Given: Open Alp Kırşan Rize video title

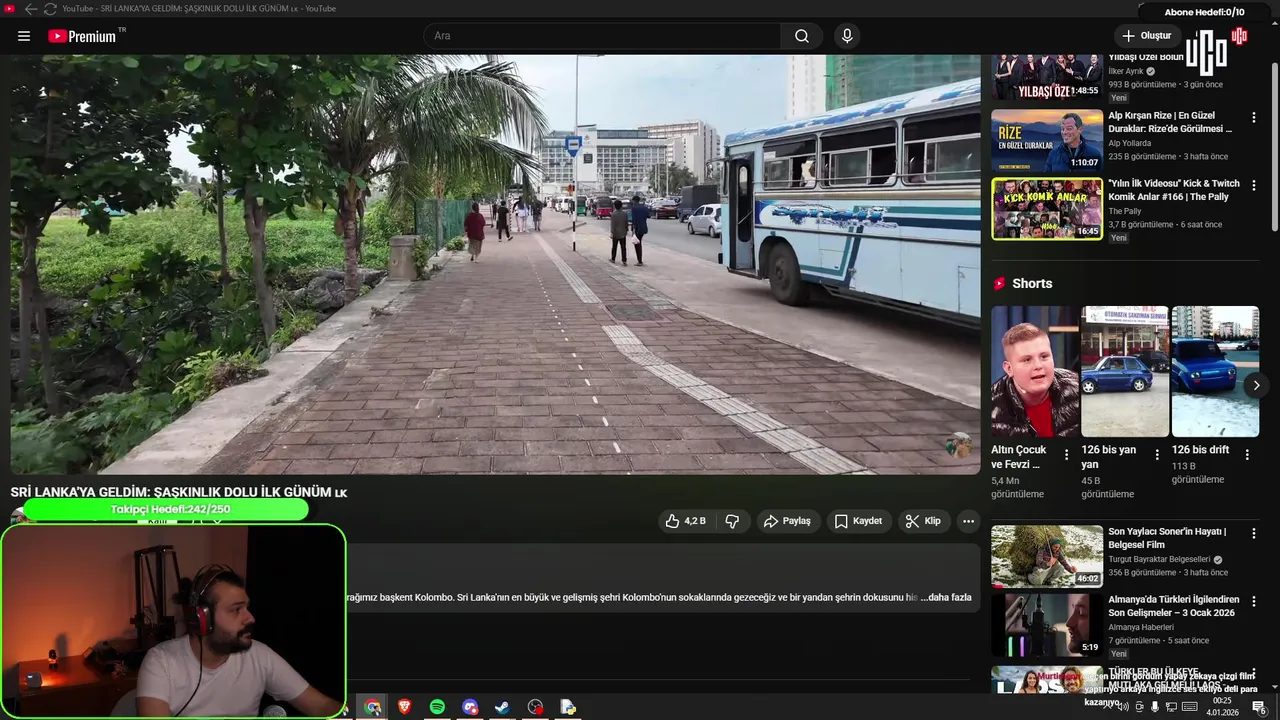Looking at the screenshot, I should tap(1170, 122).
